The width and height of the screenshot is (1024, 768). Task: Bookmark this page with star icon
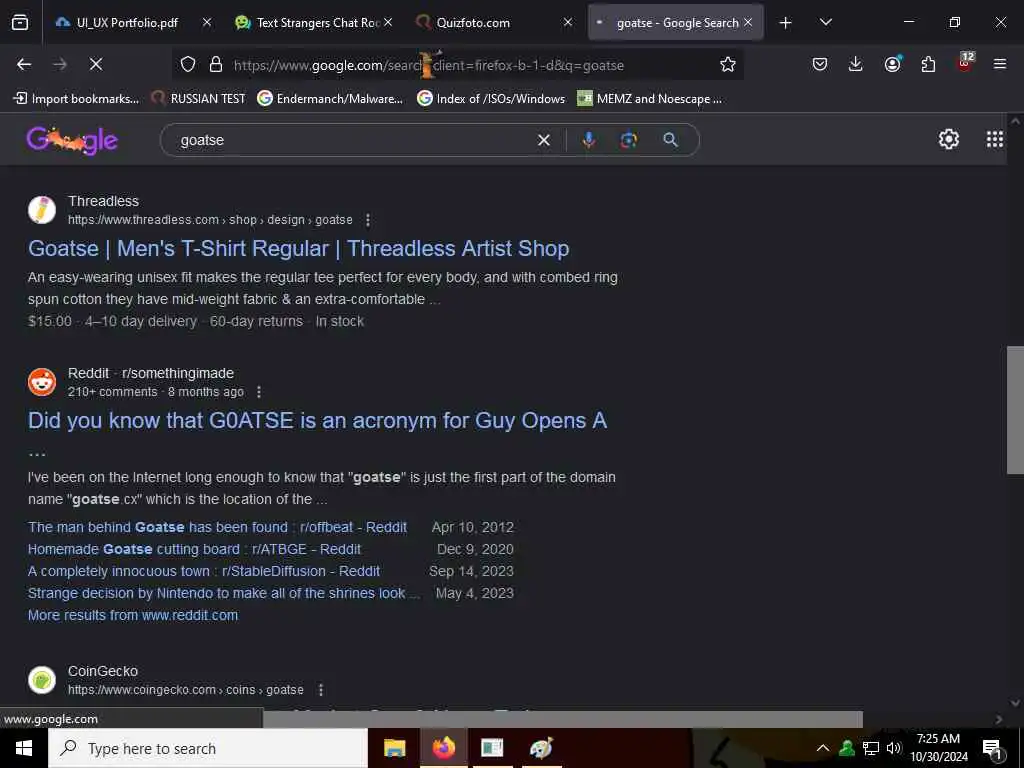click(728, 64)
